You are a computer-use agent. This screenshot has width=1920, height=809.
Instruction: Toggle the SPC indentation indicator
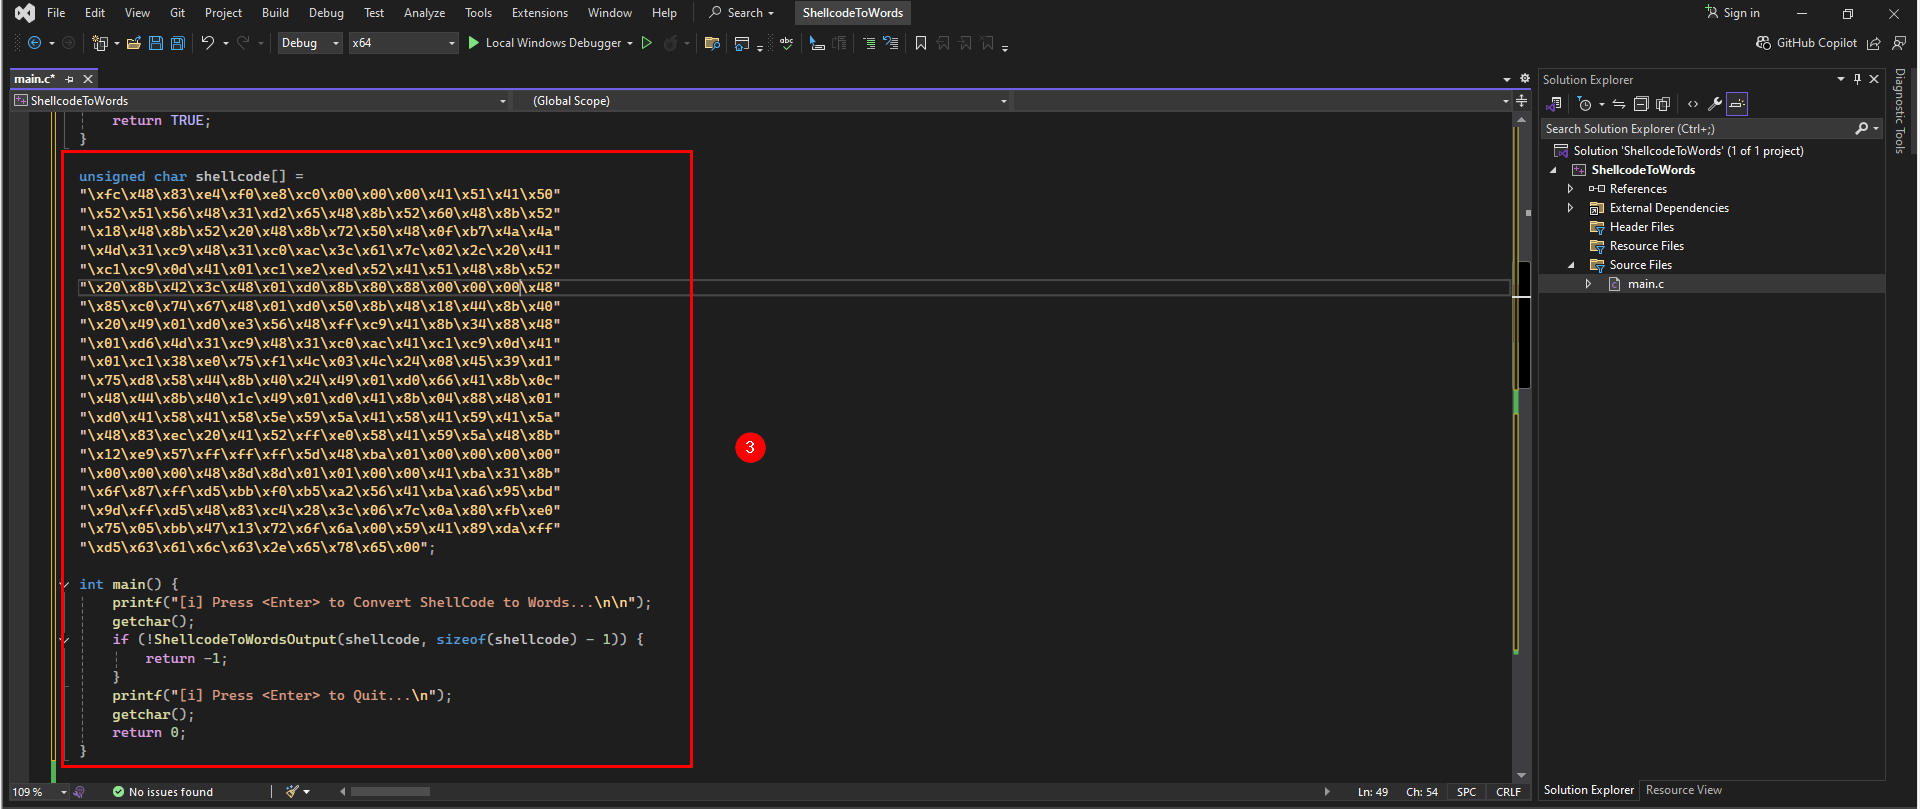(x=1466, y=792)
